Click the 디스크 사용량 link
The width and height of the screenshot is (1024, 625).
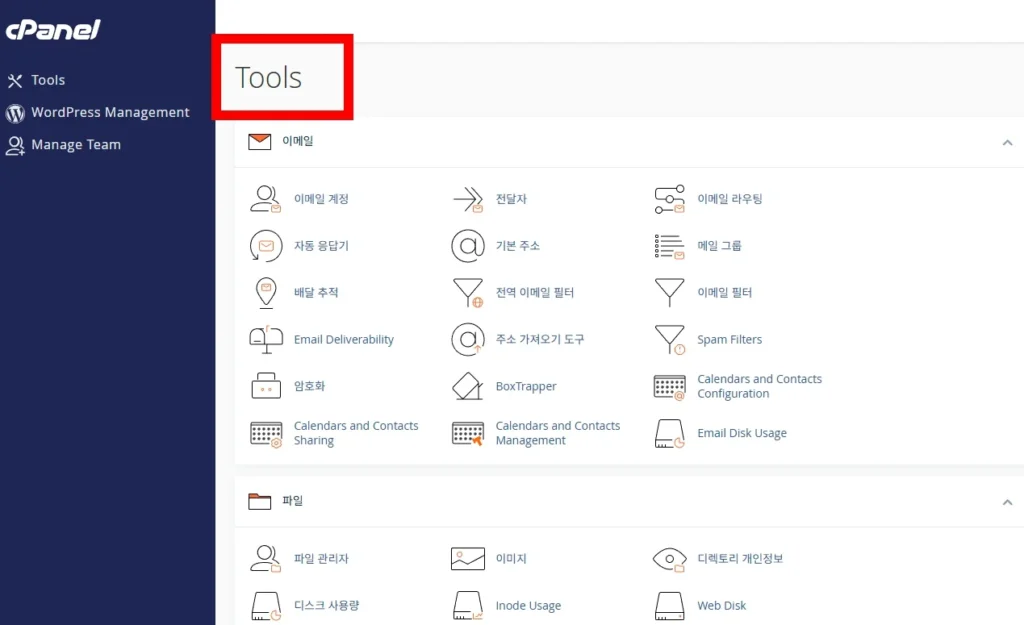(x=326, y=605)
